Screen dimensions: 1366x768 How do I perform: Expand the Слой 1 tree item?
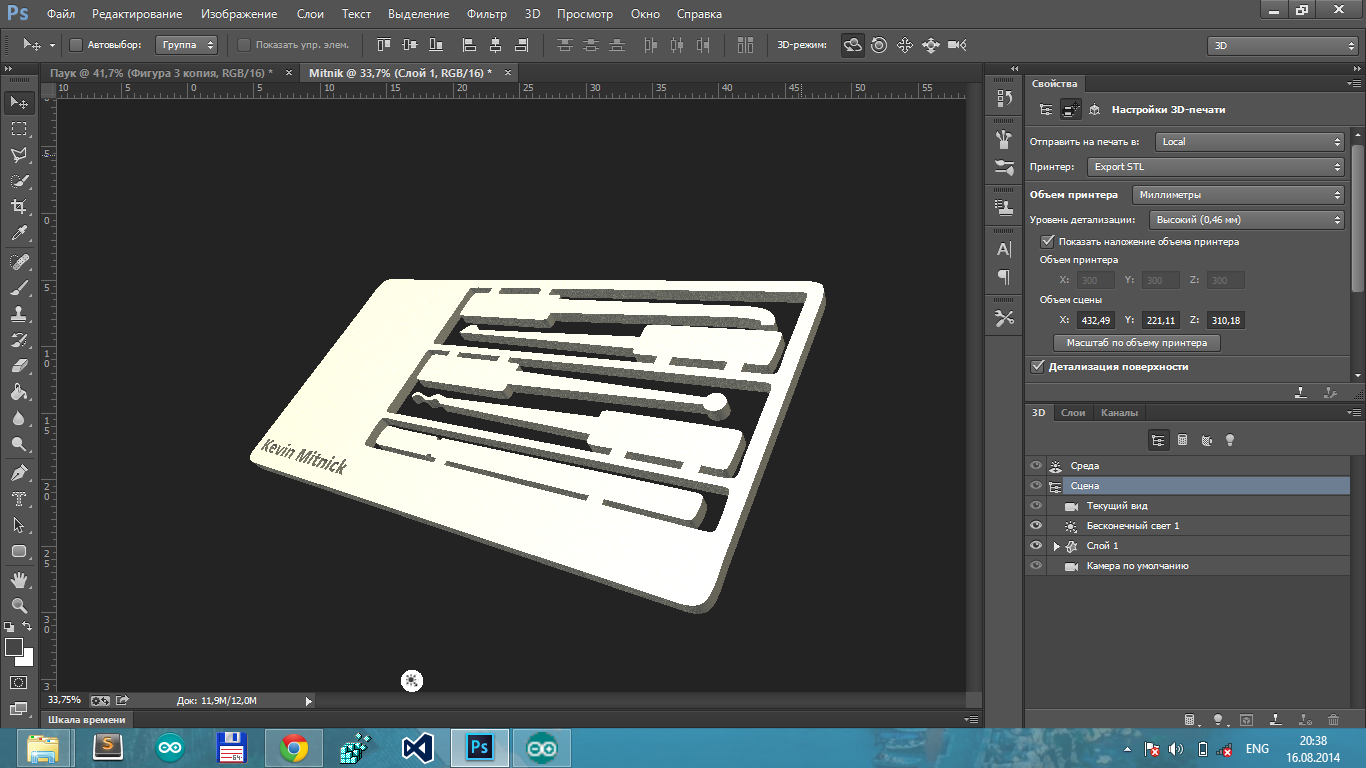pos(1056,546)
